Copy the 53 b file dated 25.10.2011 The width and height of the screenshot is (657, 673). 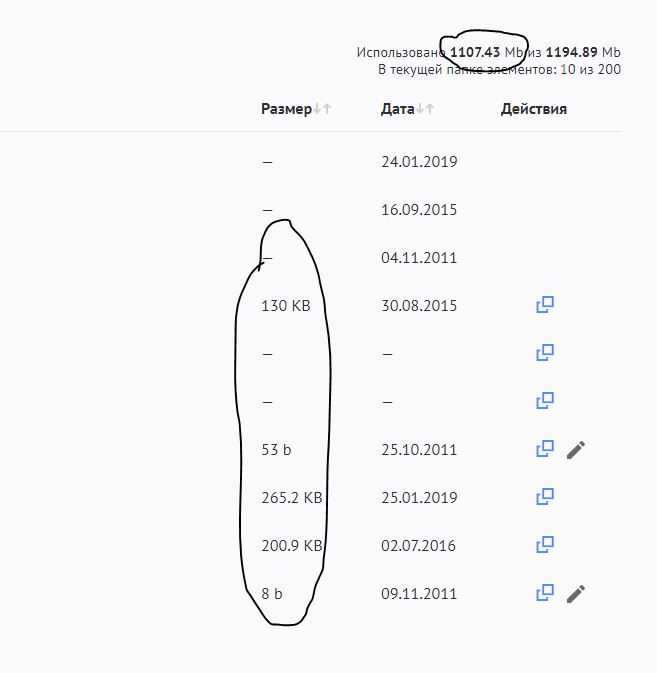click(545, 449)
